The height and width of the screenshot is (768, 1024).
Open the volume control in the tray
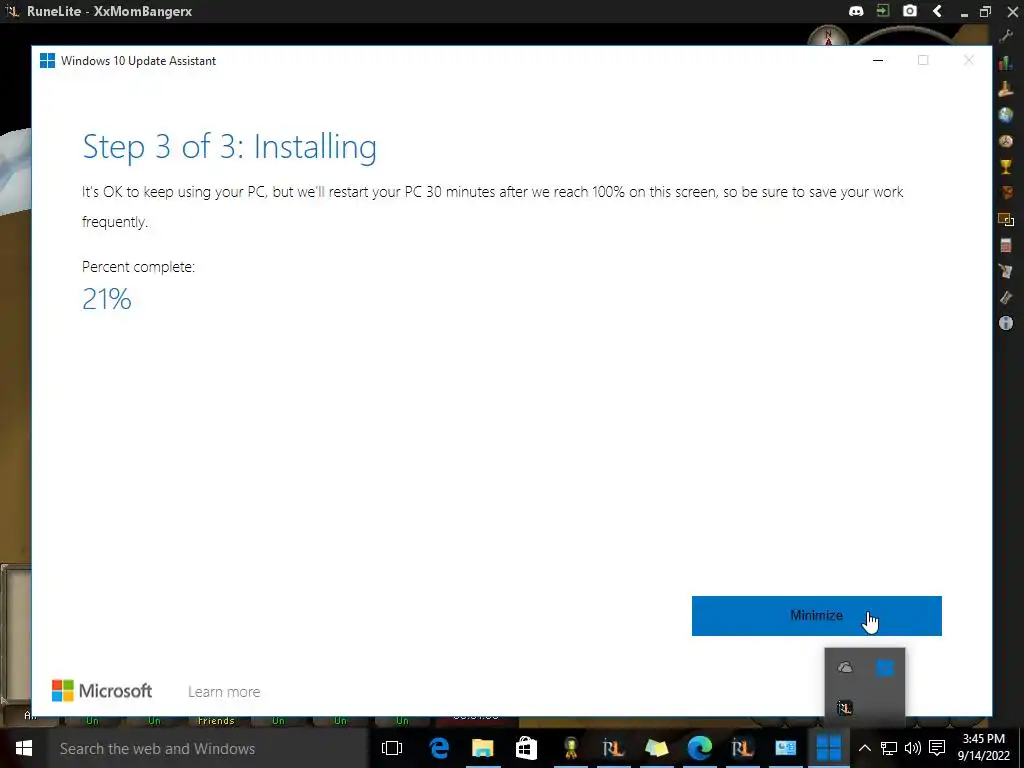pos(912,748)
